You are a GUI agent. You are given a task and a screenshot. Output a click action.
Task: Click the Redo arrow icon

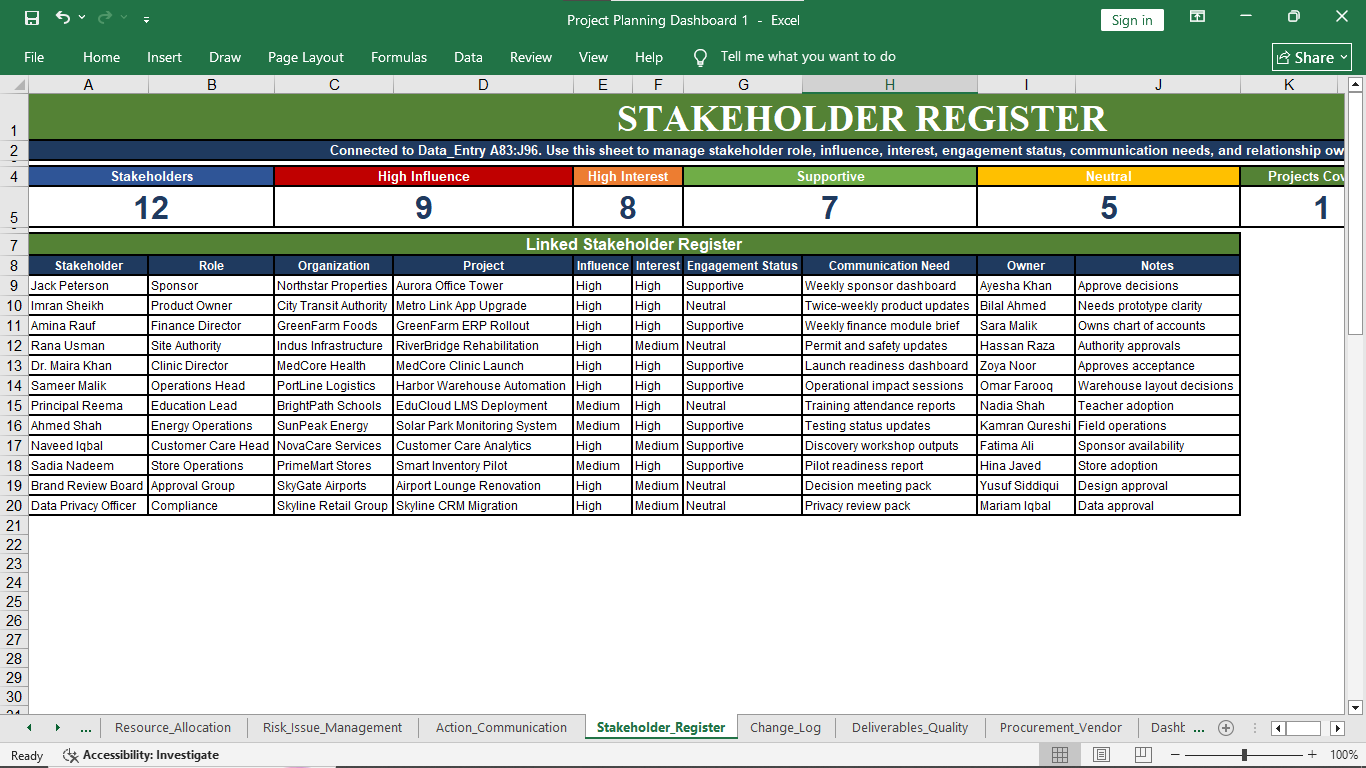coord(104,18)
